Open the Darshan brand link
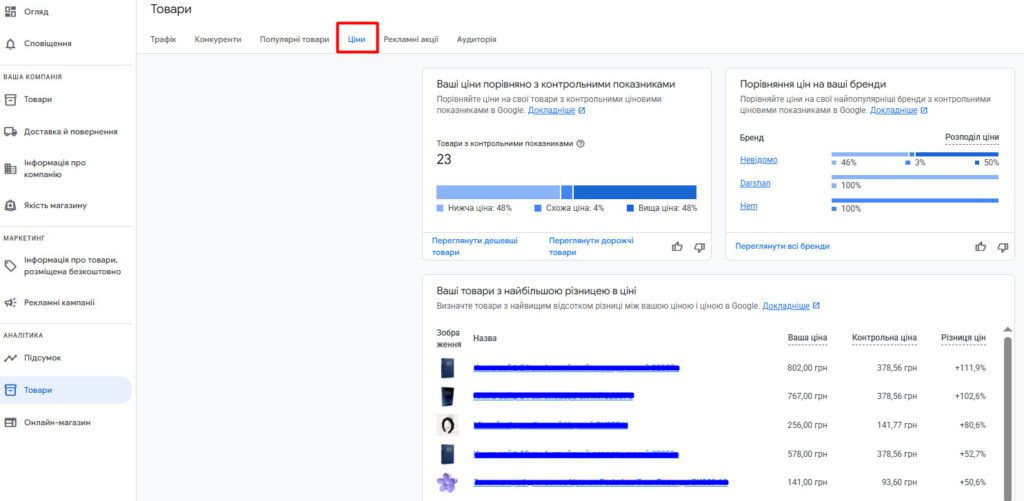This screenshot has height=501, width=1024. coord(755,183)
